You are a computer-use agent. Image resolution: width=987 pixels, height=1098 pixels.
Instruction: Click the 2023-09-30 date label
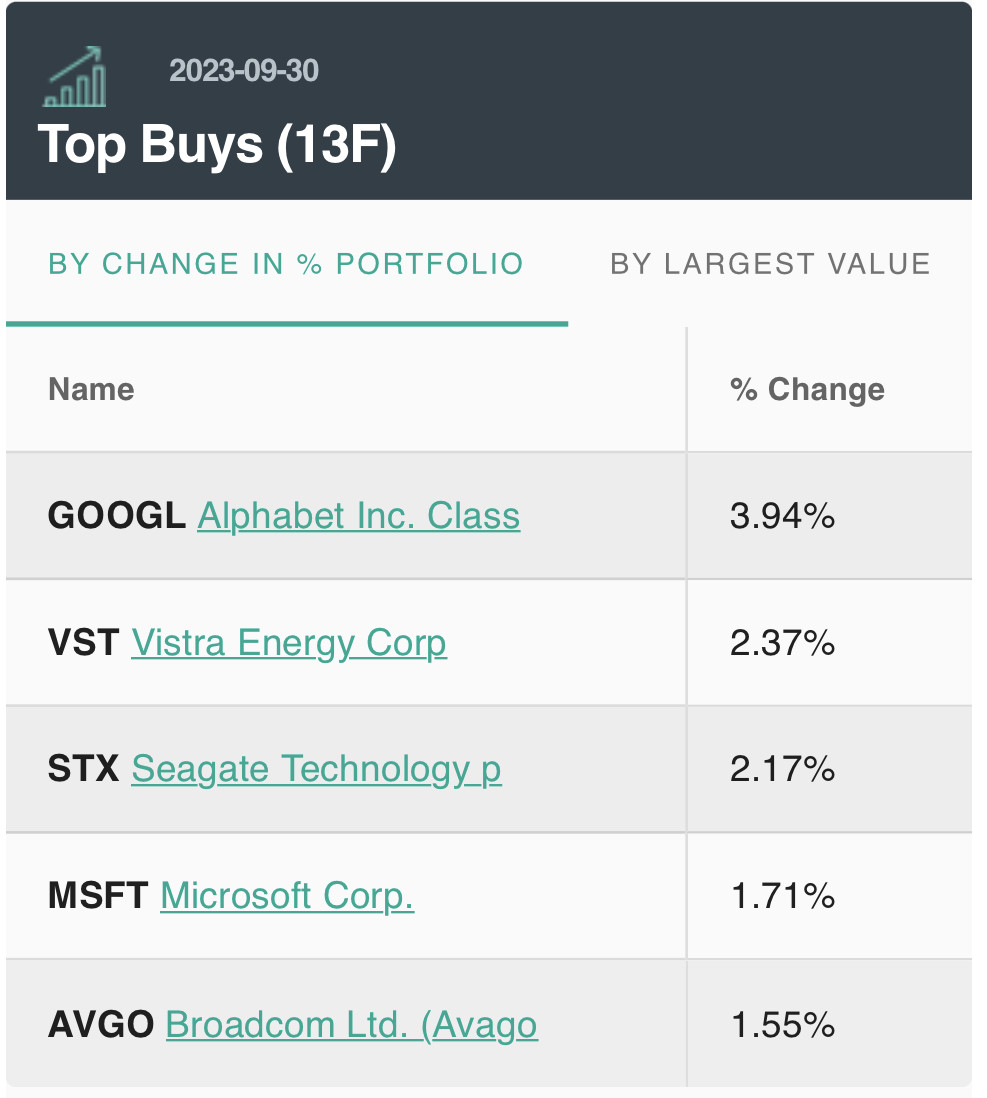point(244,71)
